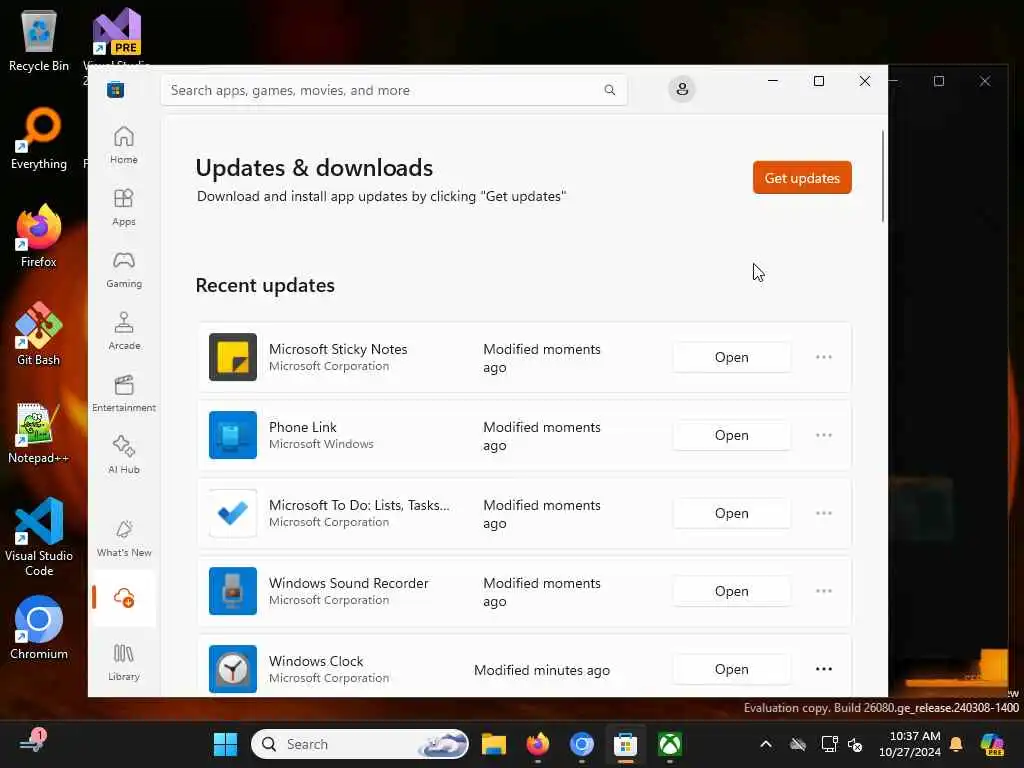Screen dimensions: 1024x768
Task: Open Phone Link via its Open button
Action: [731, 435]
